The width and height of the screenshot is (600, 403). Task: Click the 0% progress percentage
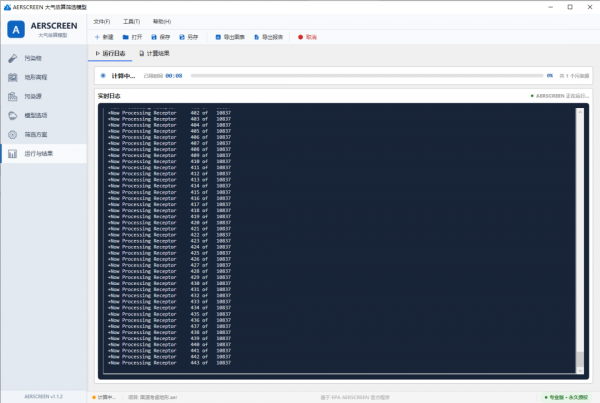(x=549, y=76)
